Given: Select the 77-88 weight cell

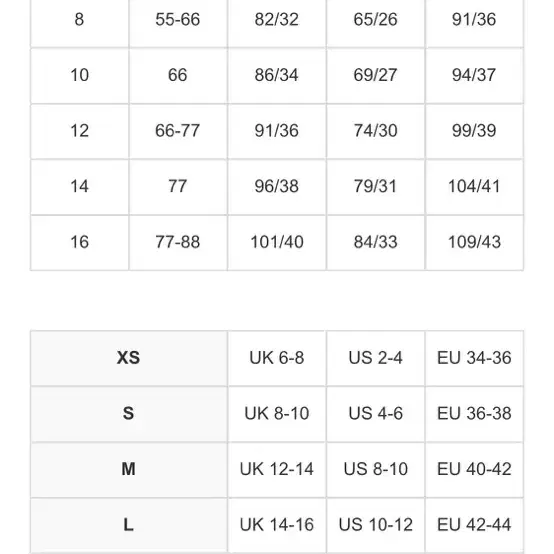Looking at the screenshot, I should click(178, 242).
